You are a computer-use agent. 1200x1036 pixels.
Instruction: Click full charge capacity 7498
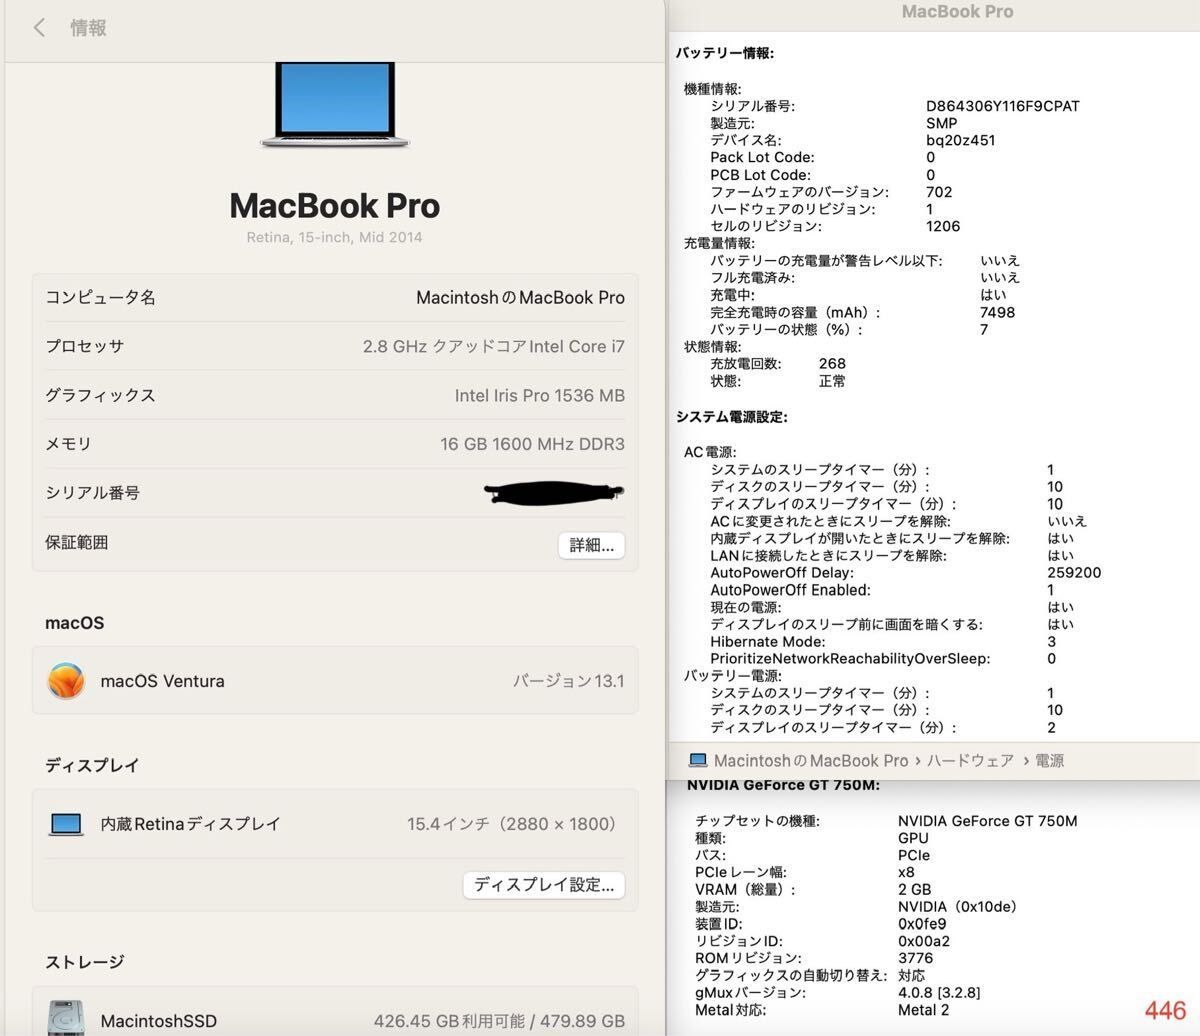click(x=997, y=312)
